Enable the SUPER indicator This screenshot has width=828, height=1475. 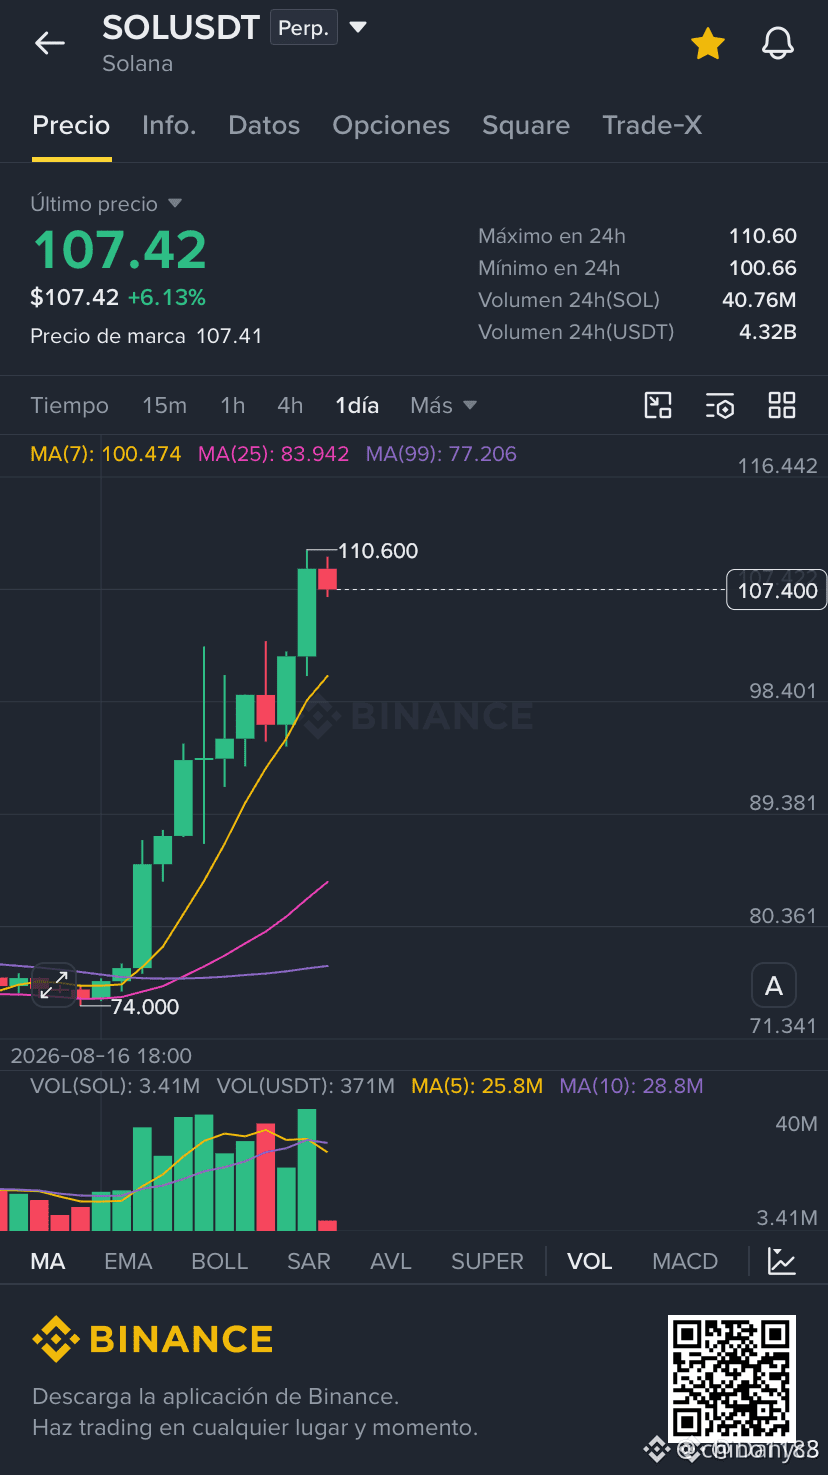tap(487, 1261)
